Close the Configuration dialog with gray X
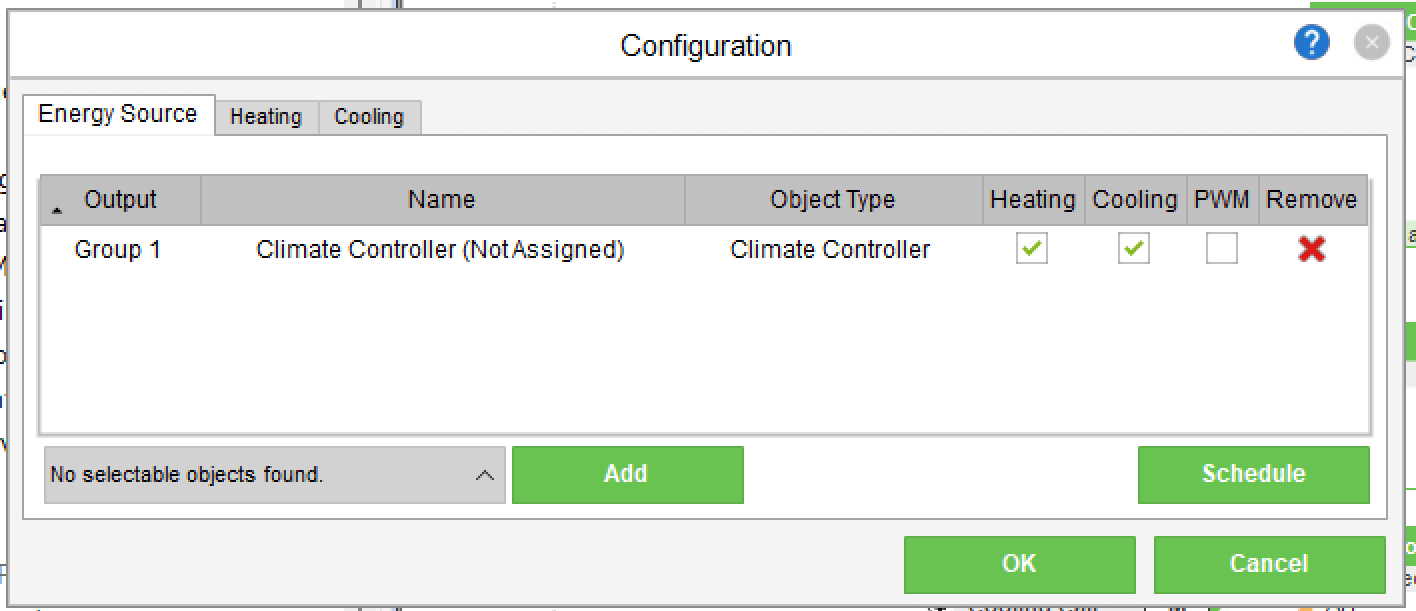The width and height of the screenshot is (1416, 611). (1372, 43)
